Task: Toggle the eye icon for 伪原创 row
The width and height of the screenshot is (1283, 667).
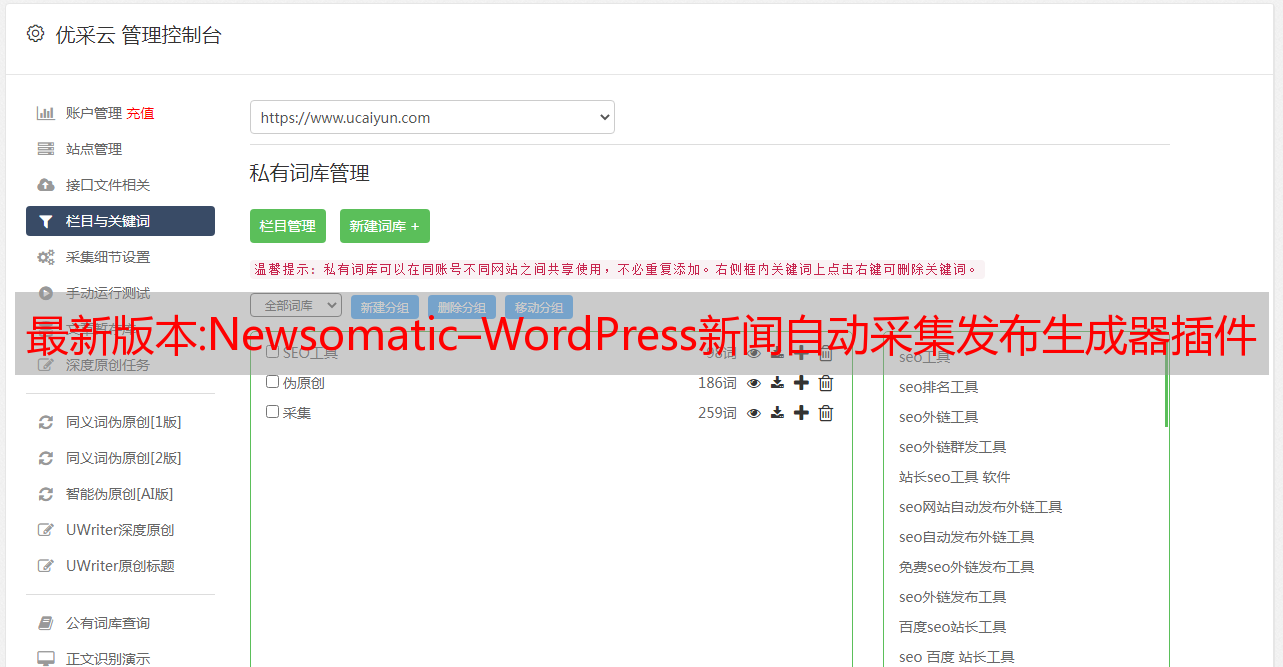Action: (754, 383)
